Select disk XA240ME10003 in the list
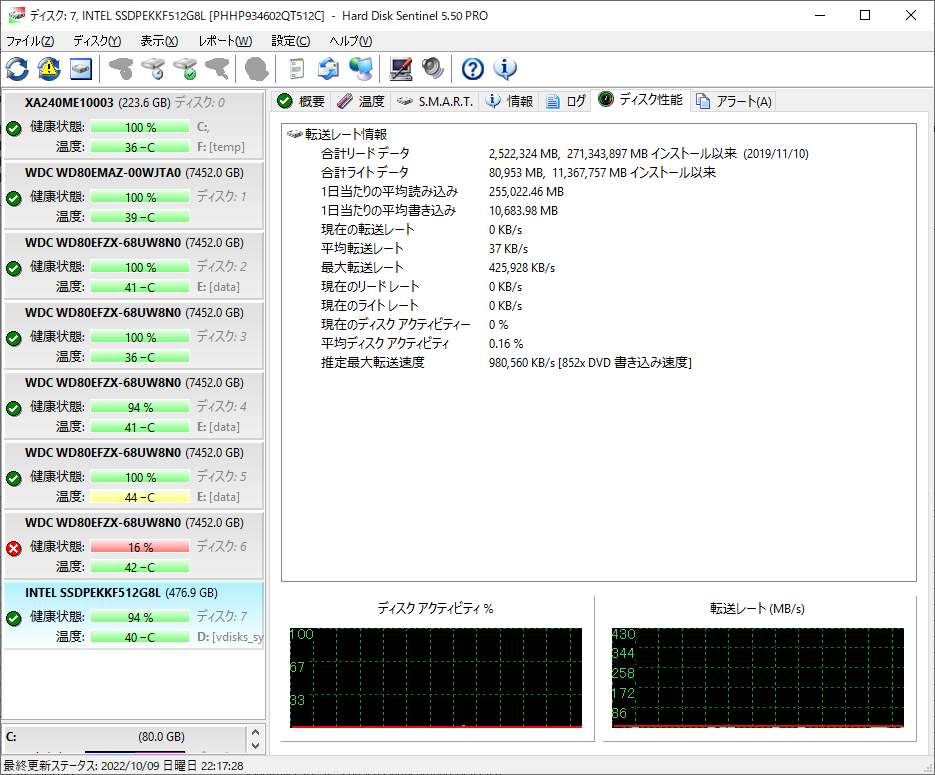Viewport: 935px width, 775px height. coord(134,125)
